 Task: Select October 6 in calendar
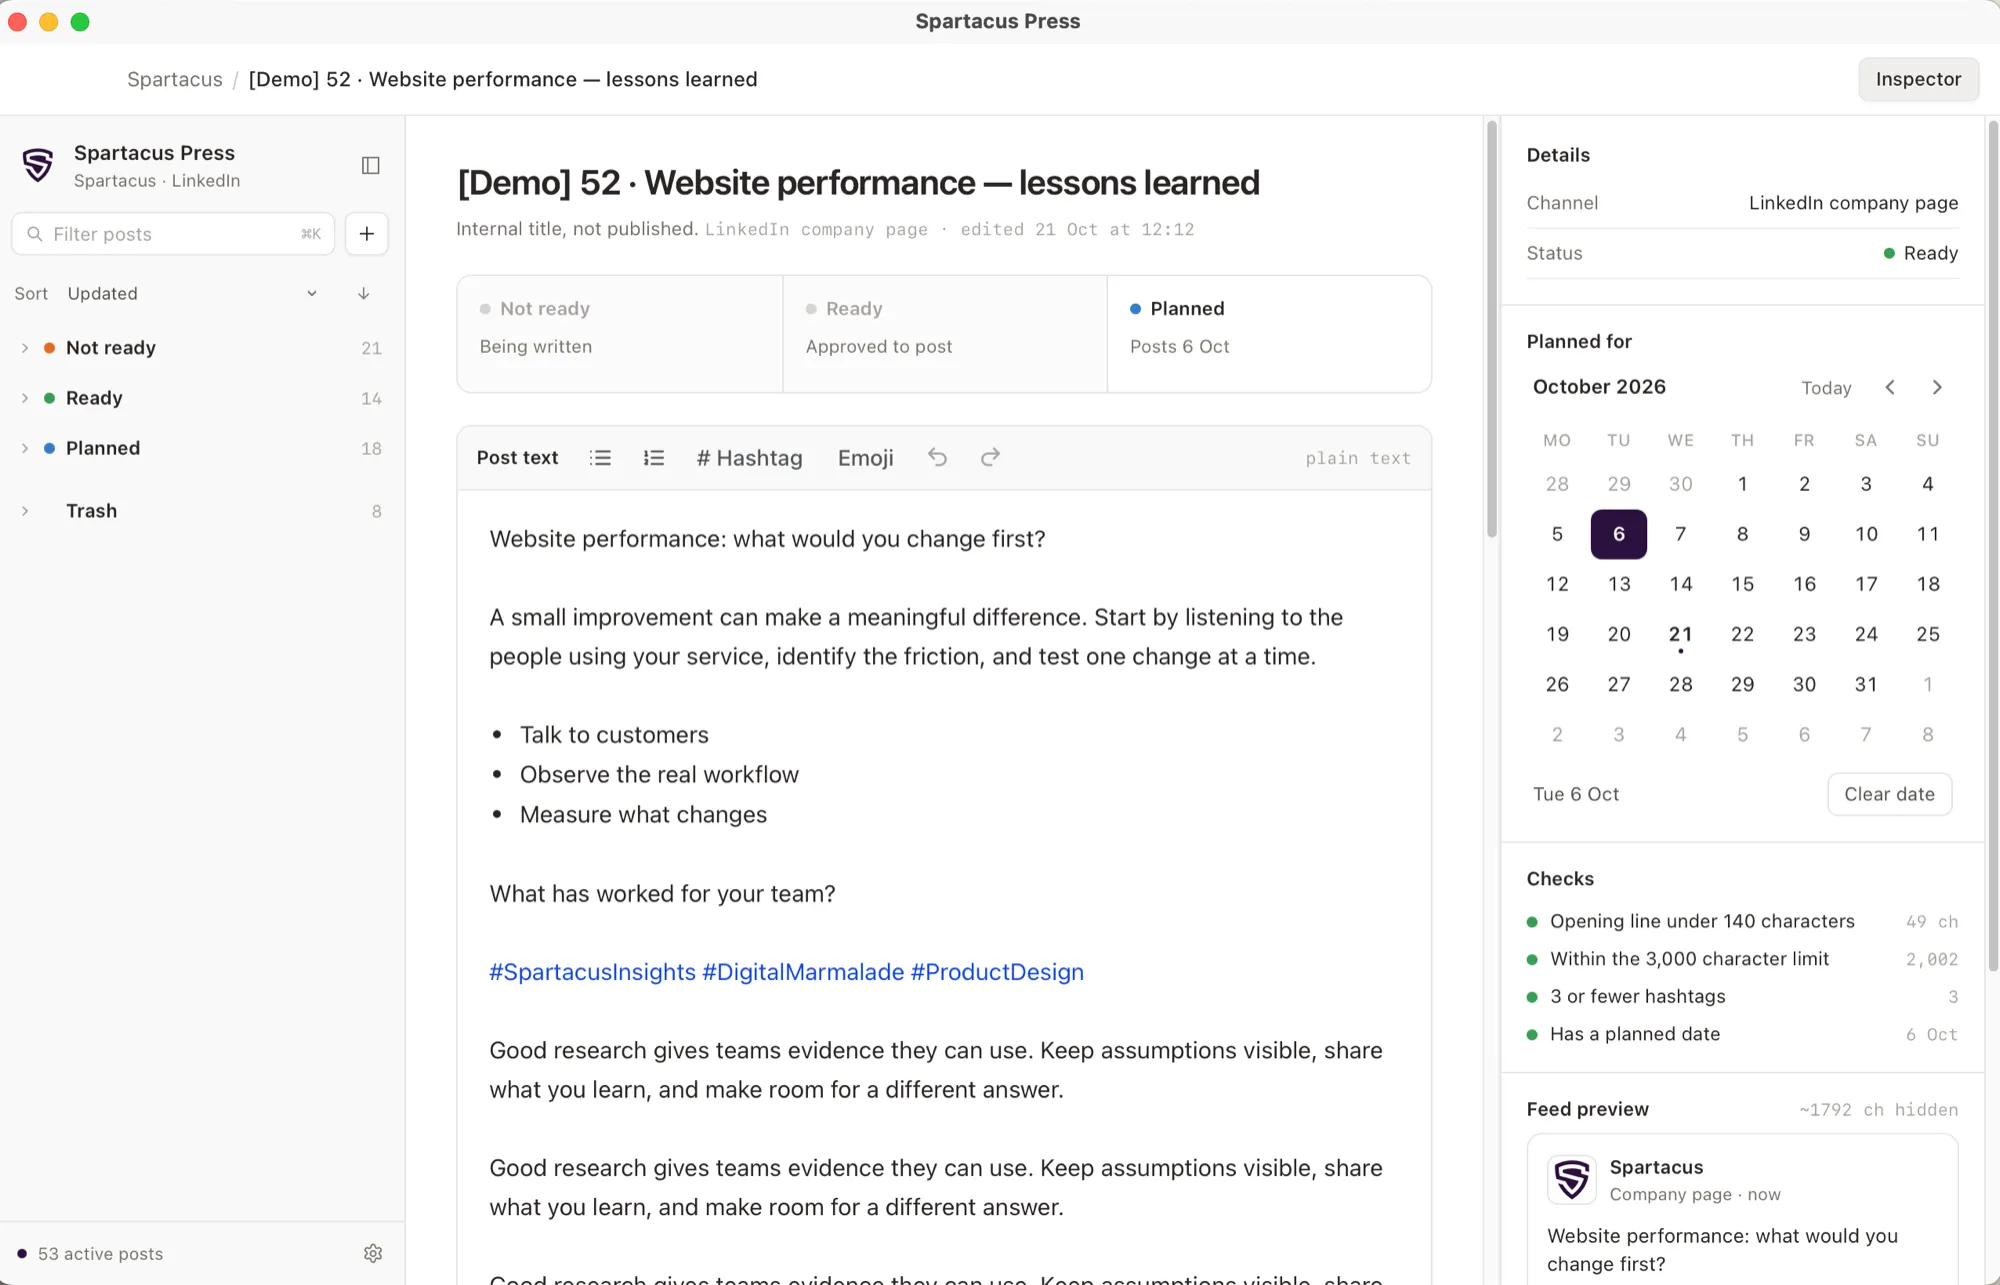tap(1619, 534)
